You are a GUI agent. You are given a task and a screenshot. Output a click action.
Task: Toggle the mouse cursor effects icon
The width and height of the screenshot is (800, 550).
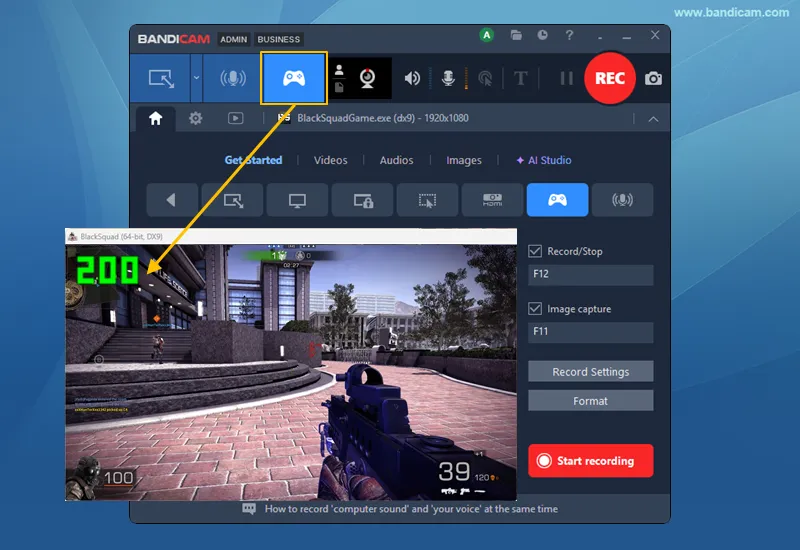tap(485, 78)
